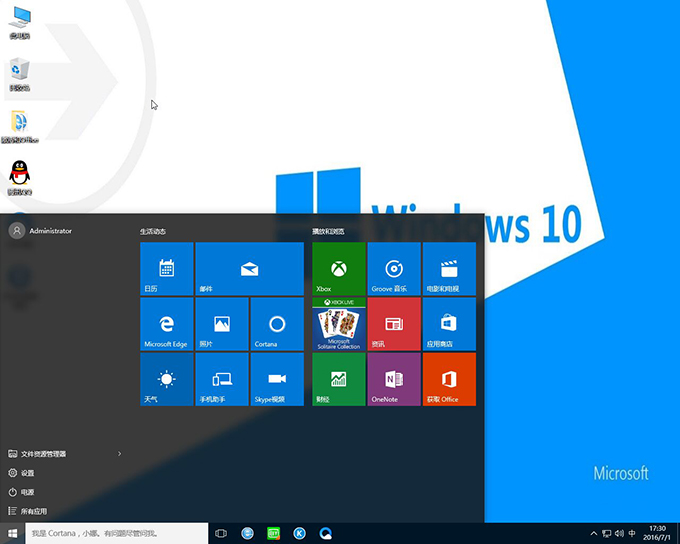Click the Windows Start button
Viewport: 680px width, 544px height.
click(12, 534)
